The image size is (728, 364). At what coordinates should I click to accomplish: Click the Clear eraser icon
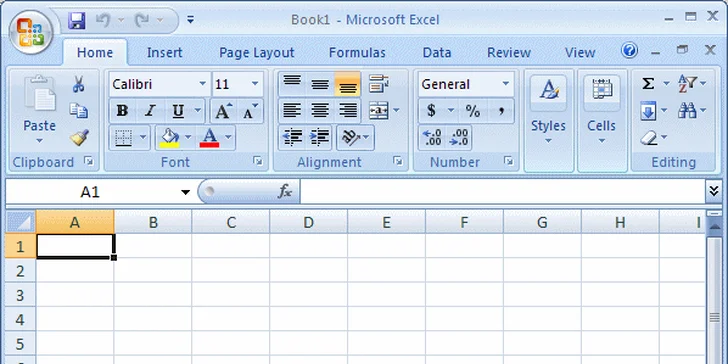[x=649, y=137]
